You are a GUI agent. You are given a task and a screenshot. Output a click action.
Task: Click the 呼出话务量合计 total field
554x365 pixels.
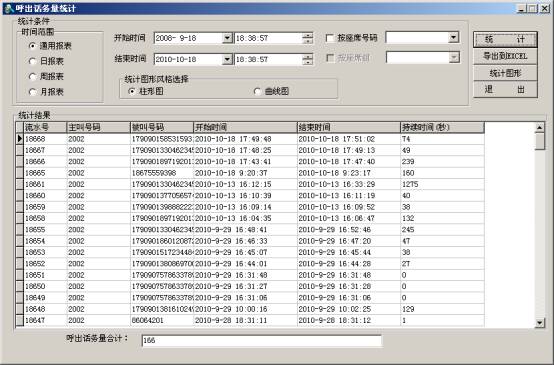[261, 340]
